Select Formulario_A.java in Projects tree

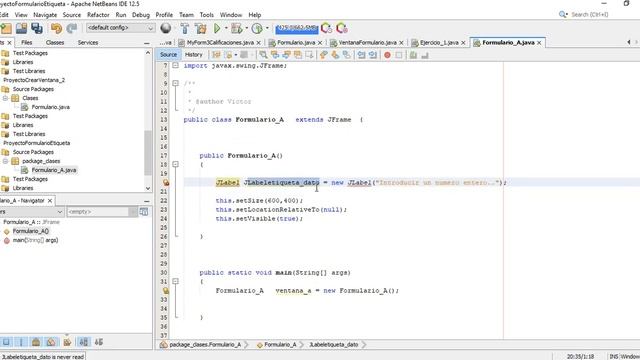click(53, 170)
